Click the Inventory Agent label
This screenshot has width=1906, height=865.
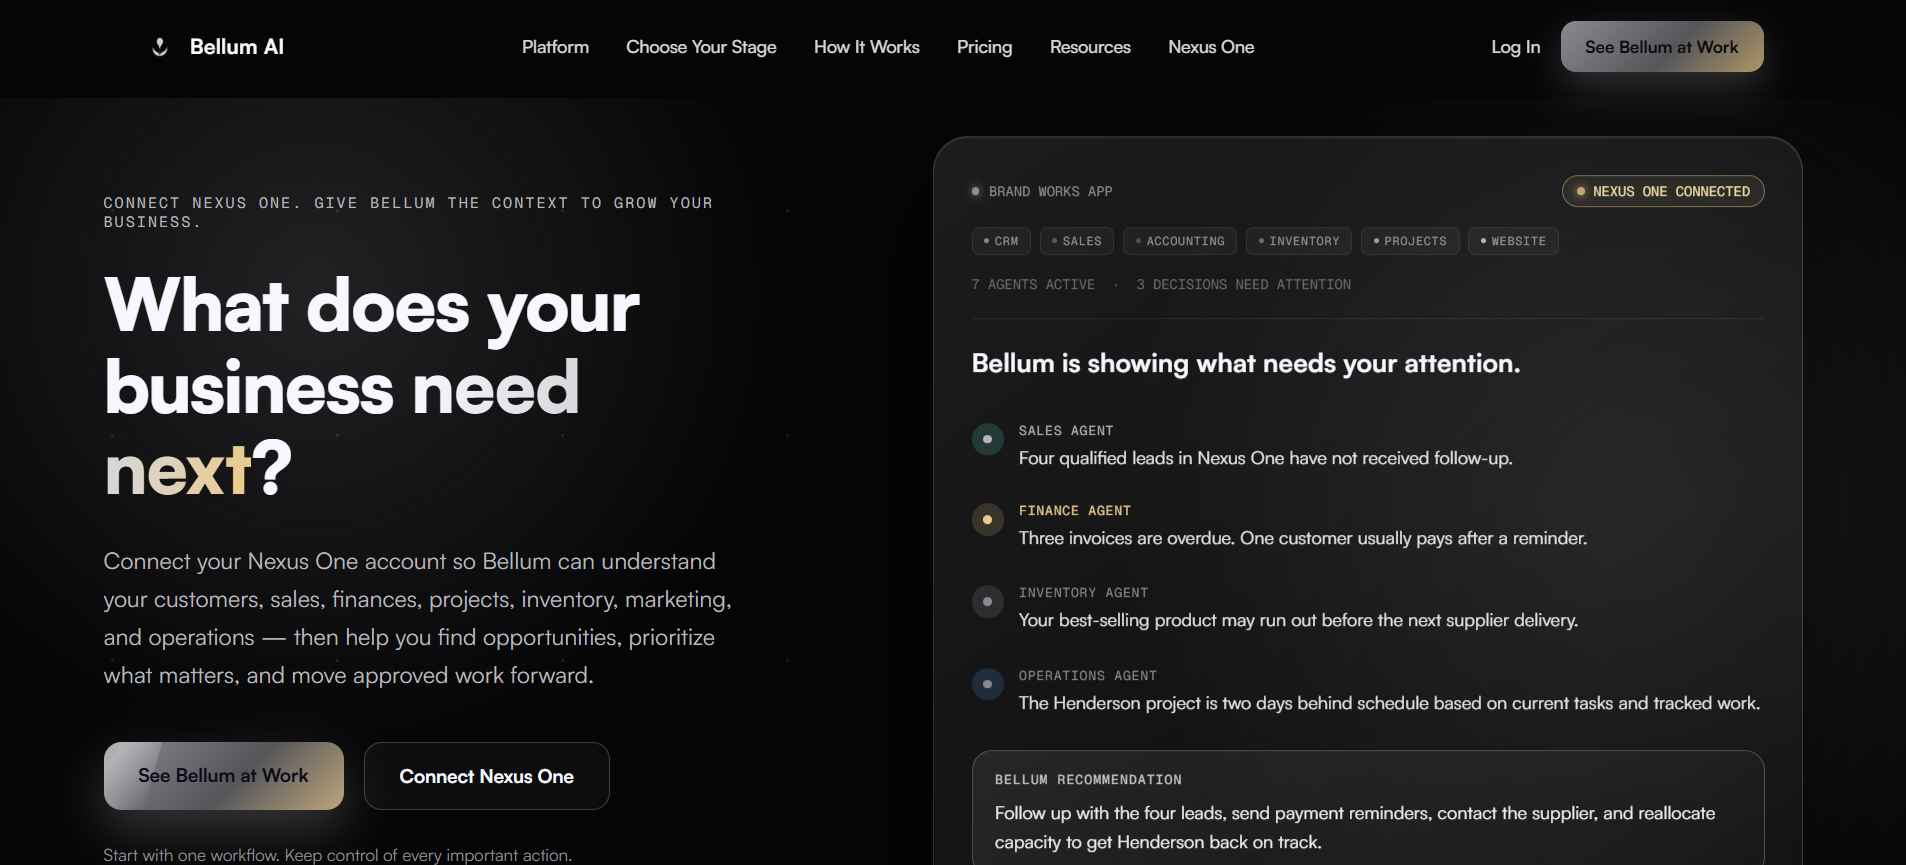(1083, 593)
